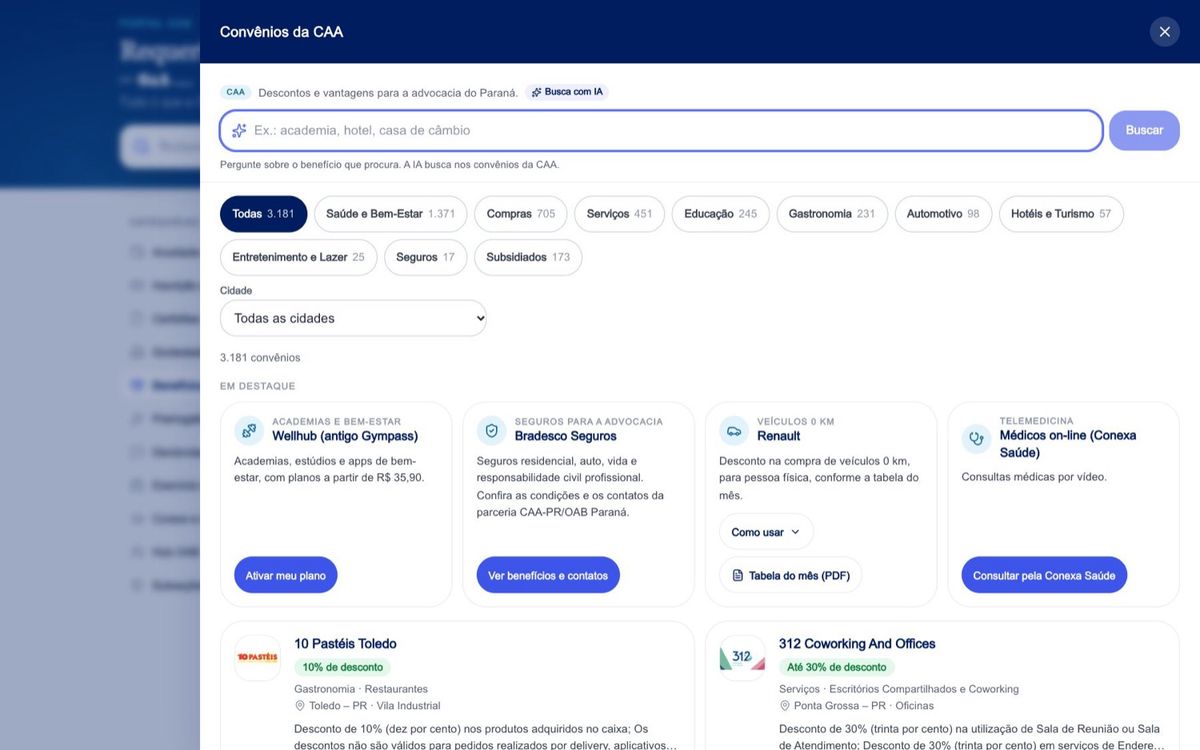Close the Convênios da CAA dialog
The width and height of the screenshot is (1200, 750).
click(1164, 32)
